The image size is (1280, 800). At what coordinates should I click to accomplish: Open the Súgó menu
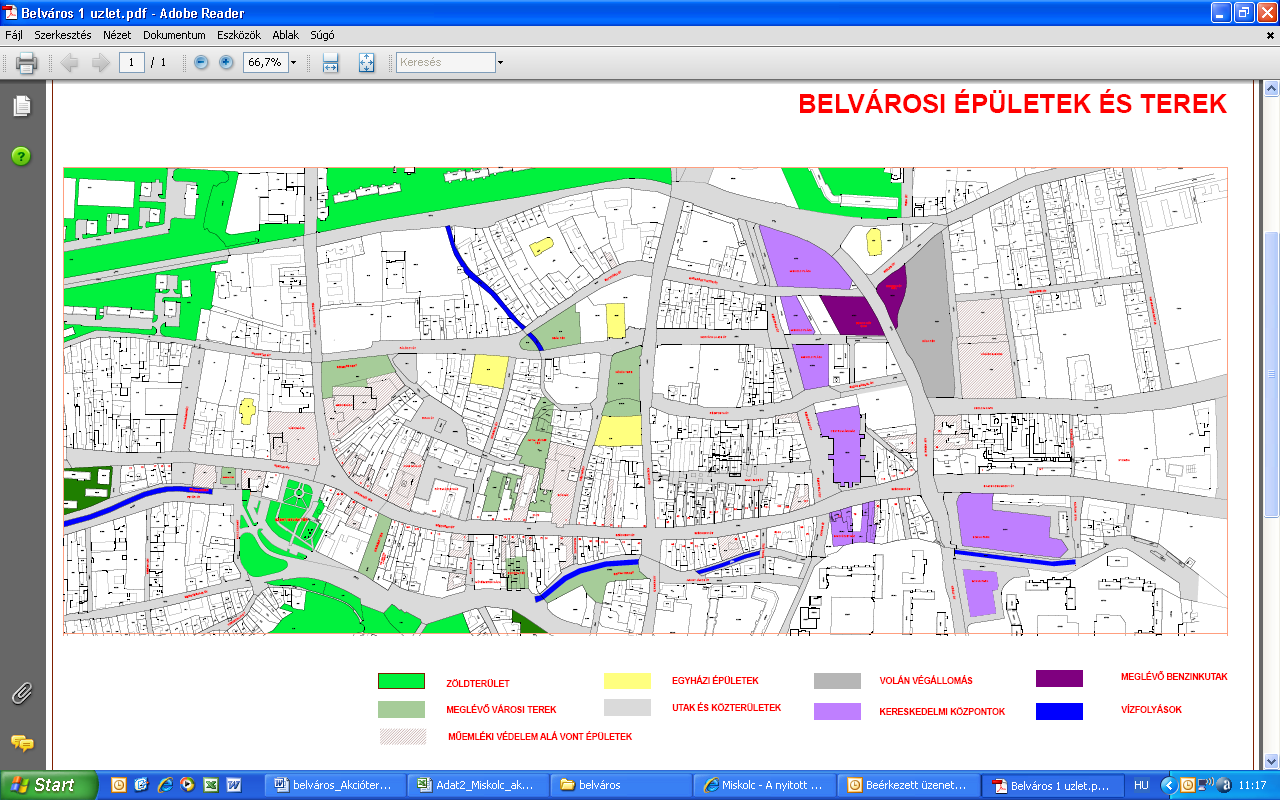point(322,35)
